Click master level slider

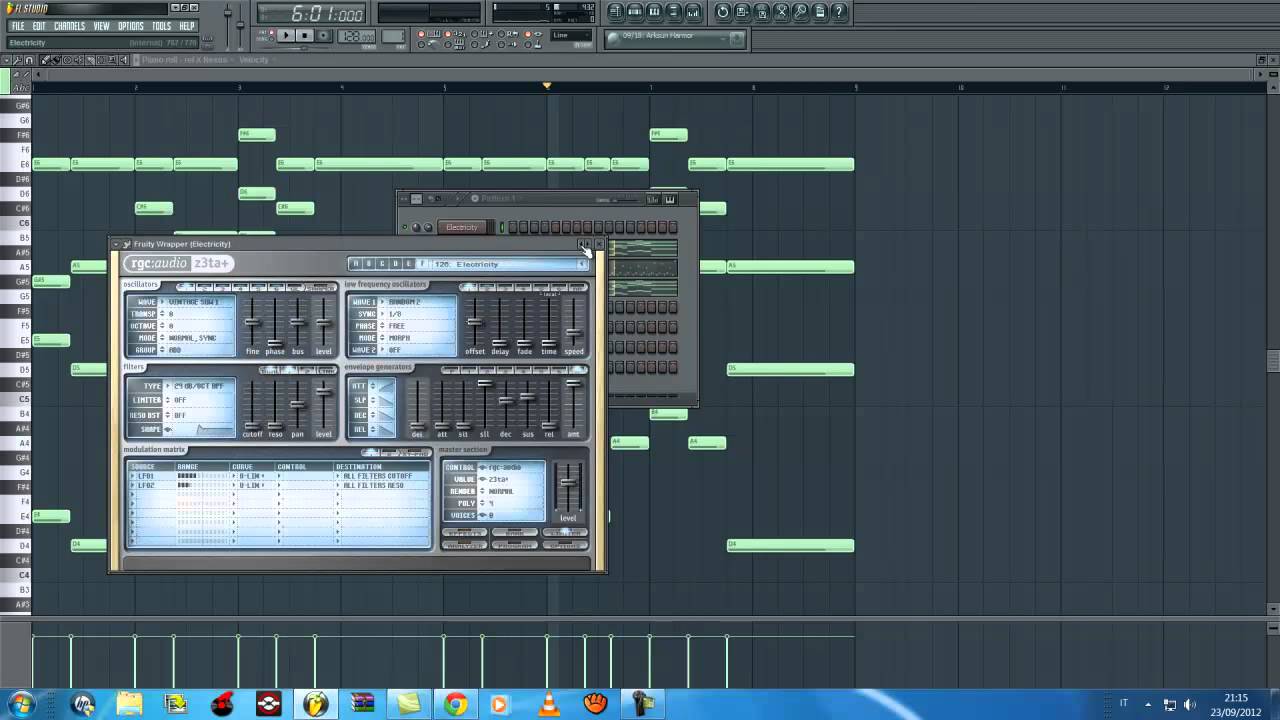[x=568, y=482]
